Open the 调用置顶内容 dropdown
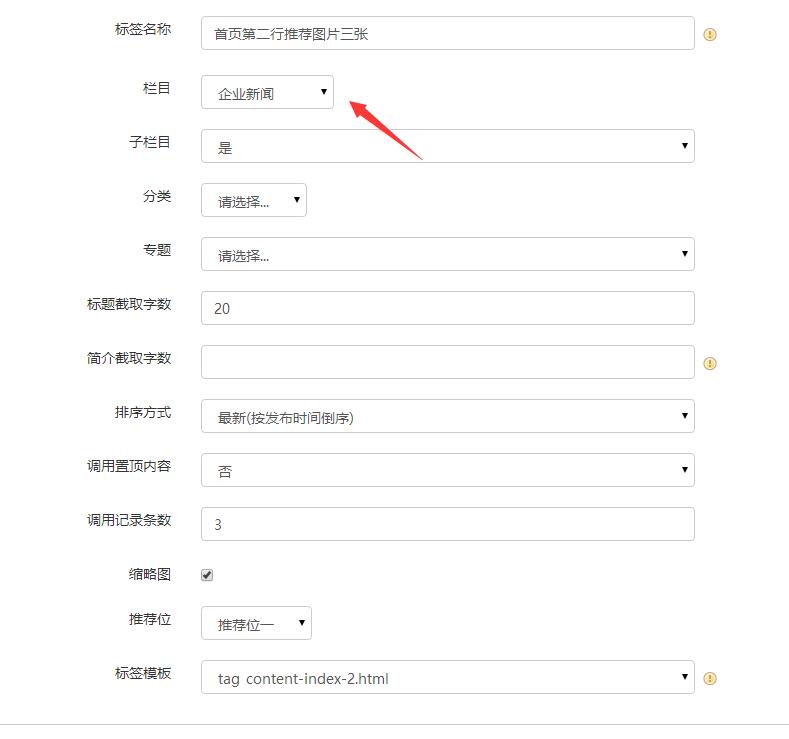Screen dimensions: 789x739 (447, 470)
